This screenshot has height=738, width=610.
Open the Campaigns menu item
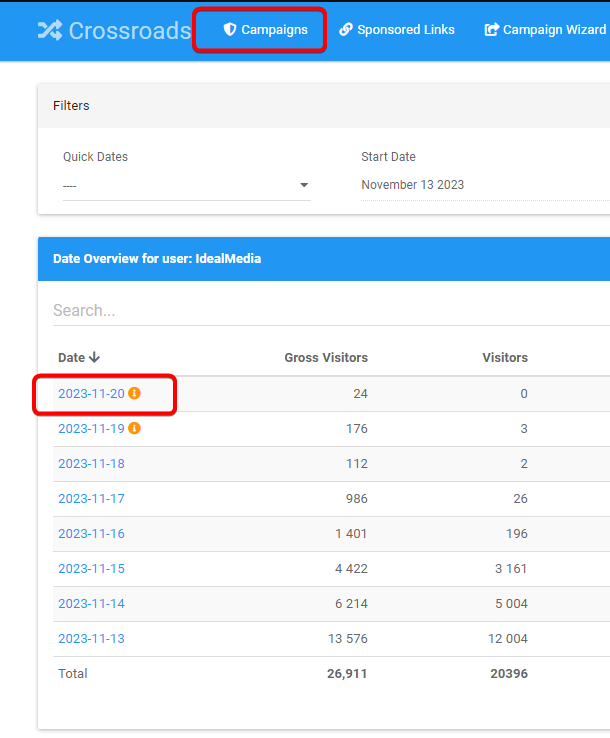click(265, 30)
